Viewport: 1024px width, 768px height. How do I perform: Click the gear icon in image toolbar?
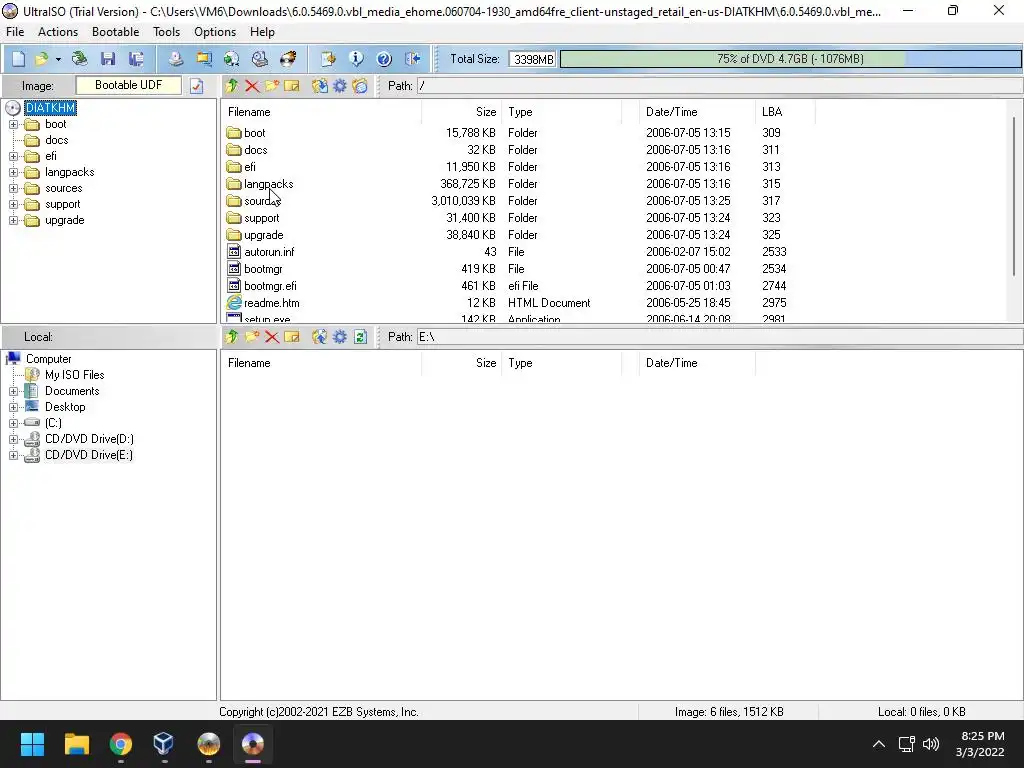tap(340, 86)
